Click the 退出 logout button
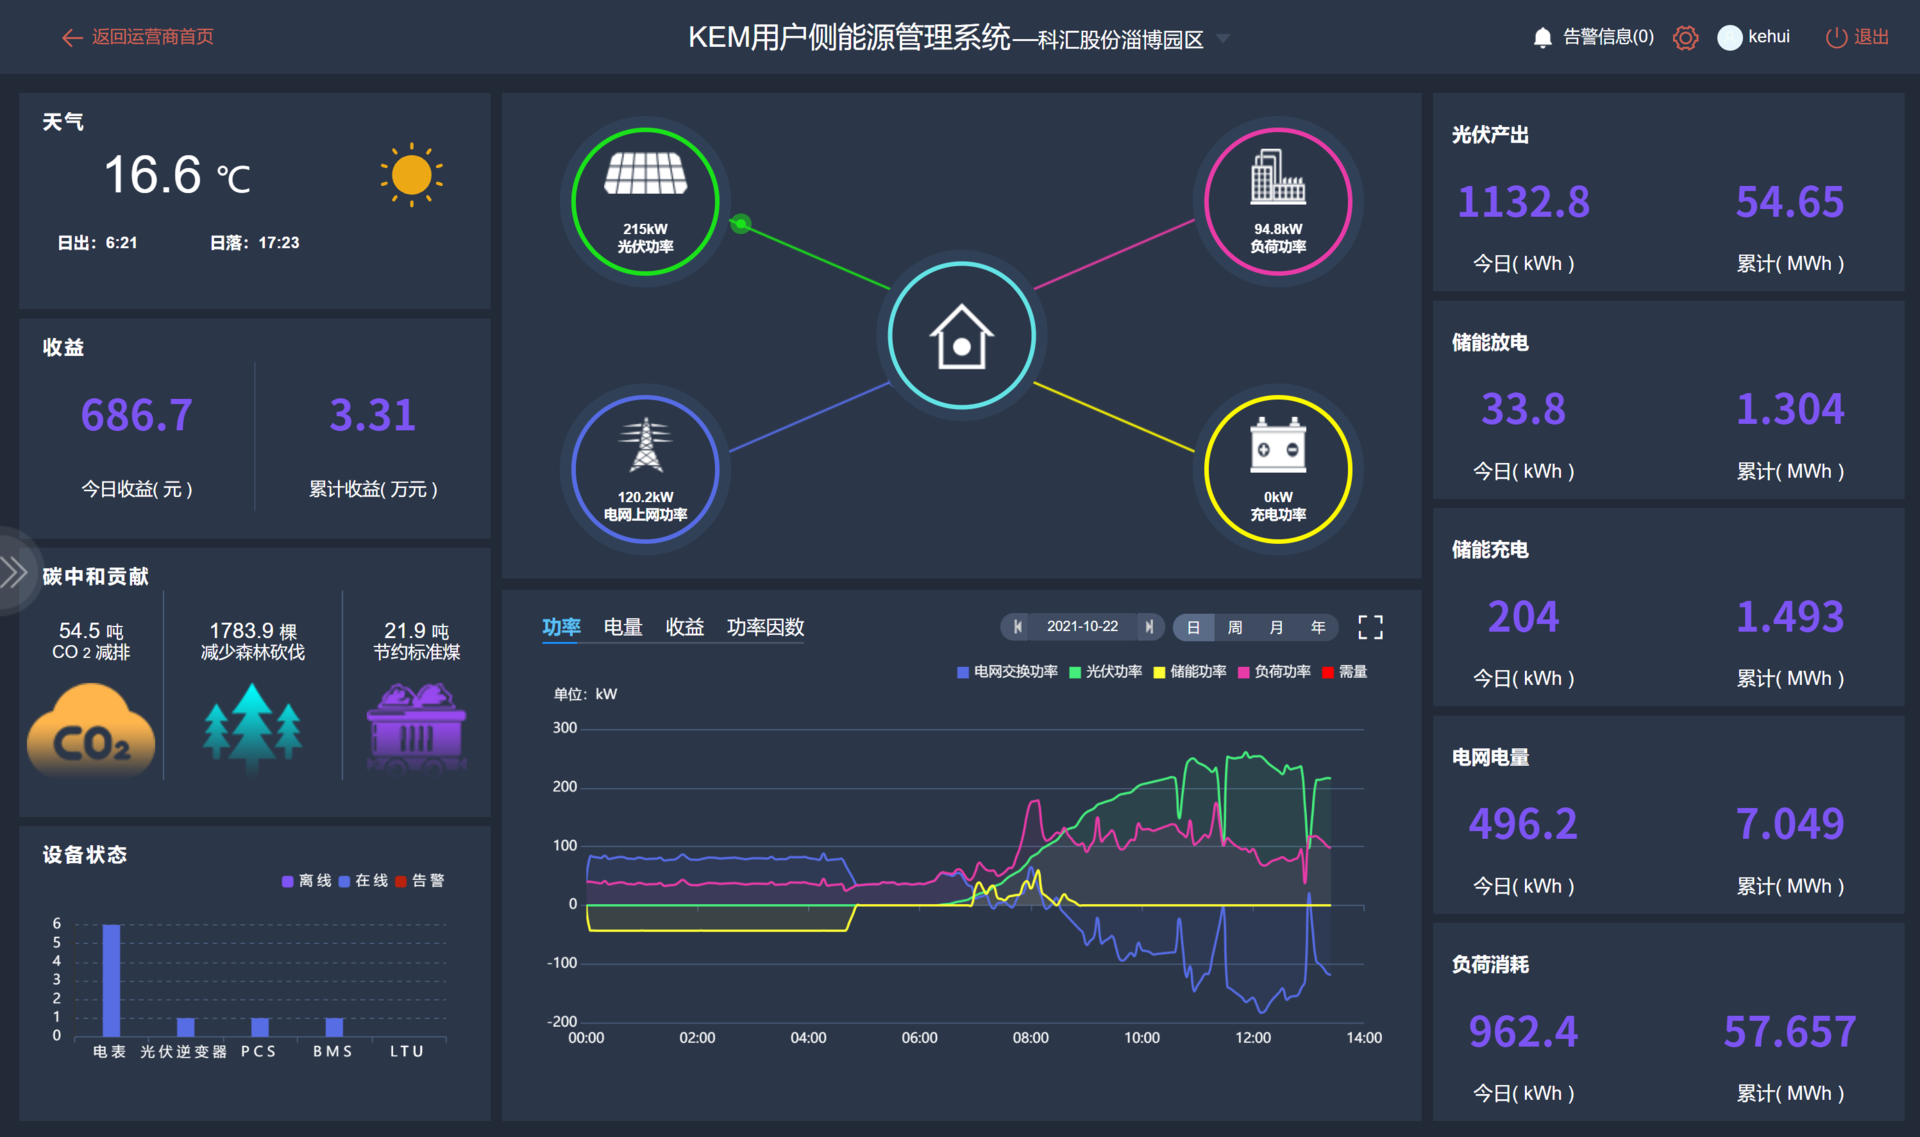The height and width of the screenshot is (1137, 1920). pyautogui.click(x=1856, y=37)
